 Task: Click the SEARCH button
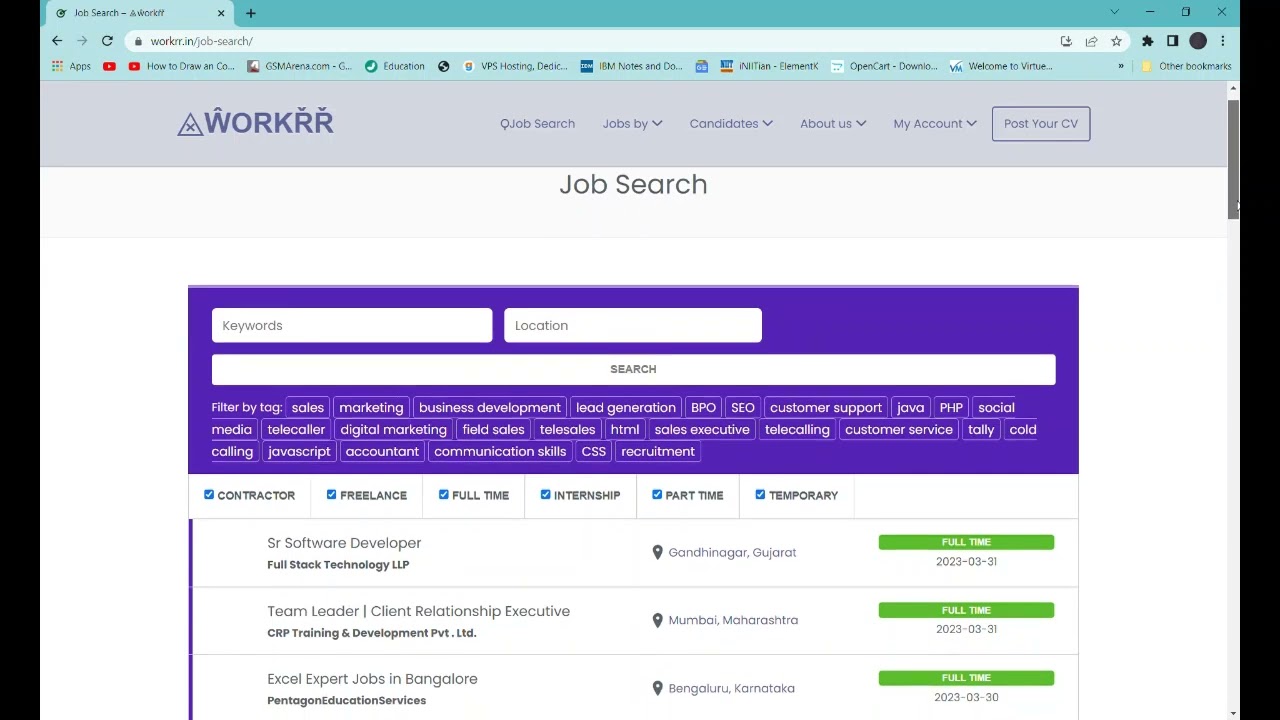pyautogui.click(x=633, y=369)
